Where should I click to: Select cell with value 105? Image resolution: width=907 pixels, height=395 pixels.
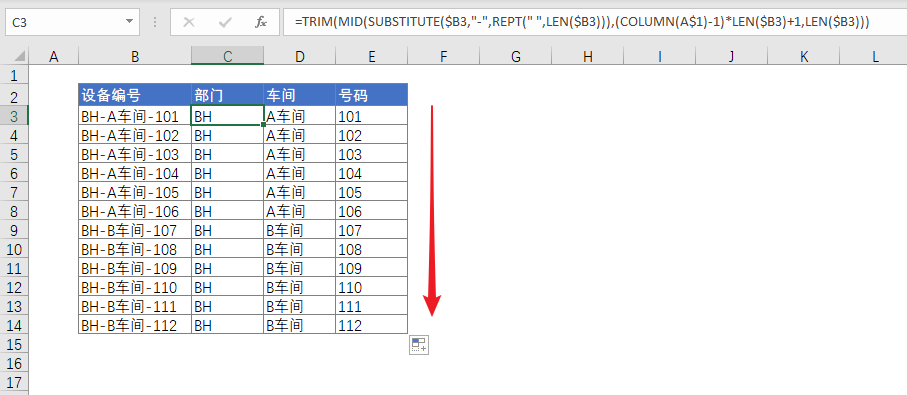(x=371, y=192)
